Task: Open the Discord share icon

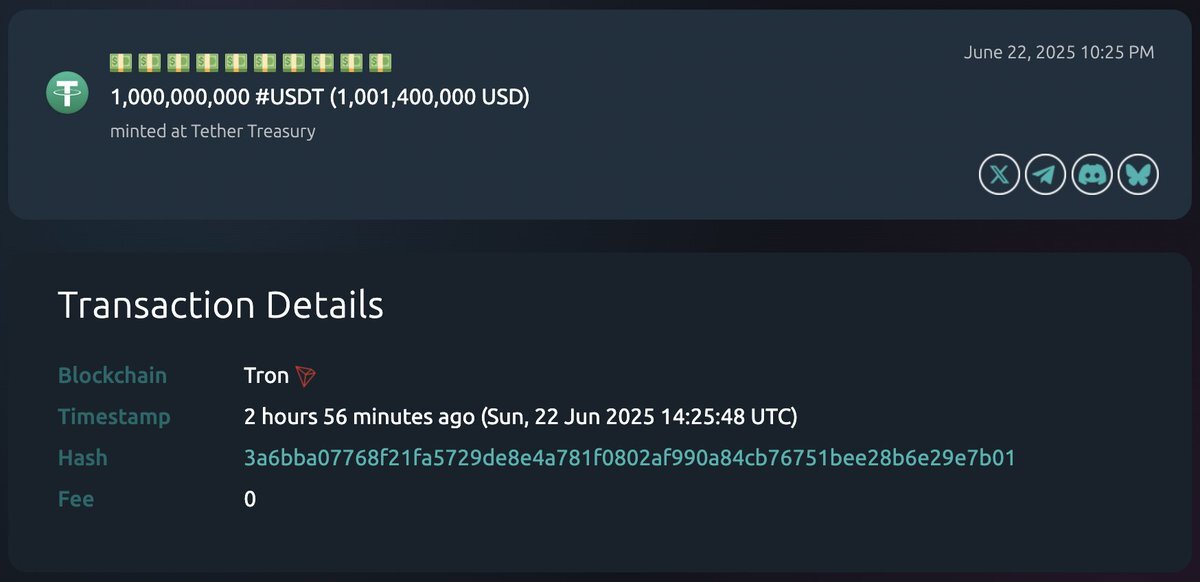Action: (1091, 175)
